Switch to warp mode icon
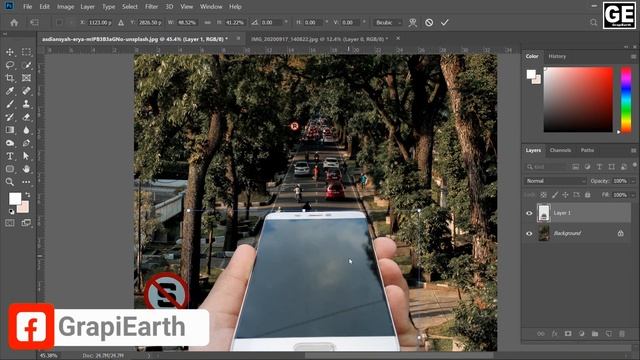Image resolution: width=640 pixels, height=360 pixels. pos(413,22)
